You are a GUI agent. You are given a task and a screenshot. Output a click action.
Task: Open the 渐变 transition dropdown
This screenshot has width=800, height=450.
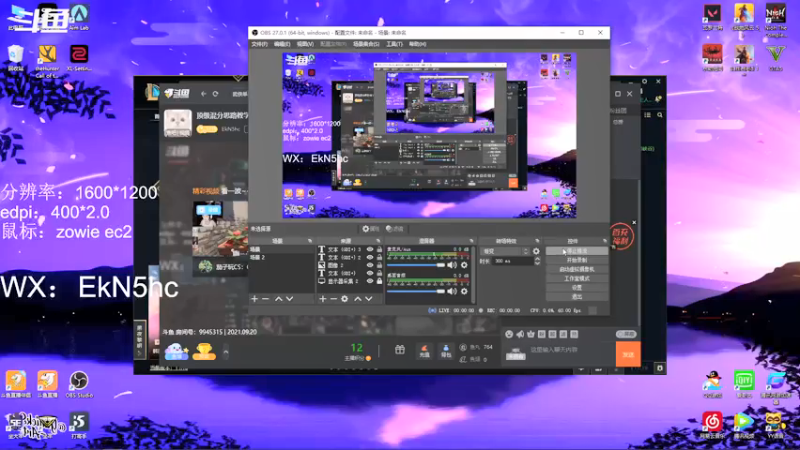pyautogui.click(x=505, y=251)
